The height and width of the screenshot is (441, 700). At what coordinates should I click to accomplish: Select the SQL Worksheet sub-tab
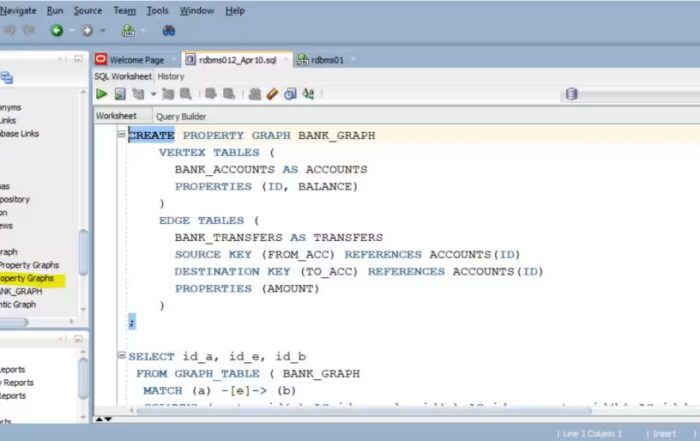click(x=123, y=77)
